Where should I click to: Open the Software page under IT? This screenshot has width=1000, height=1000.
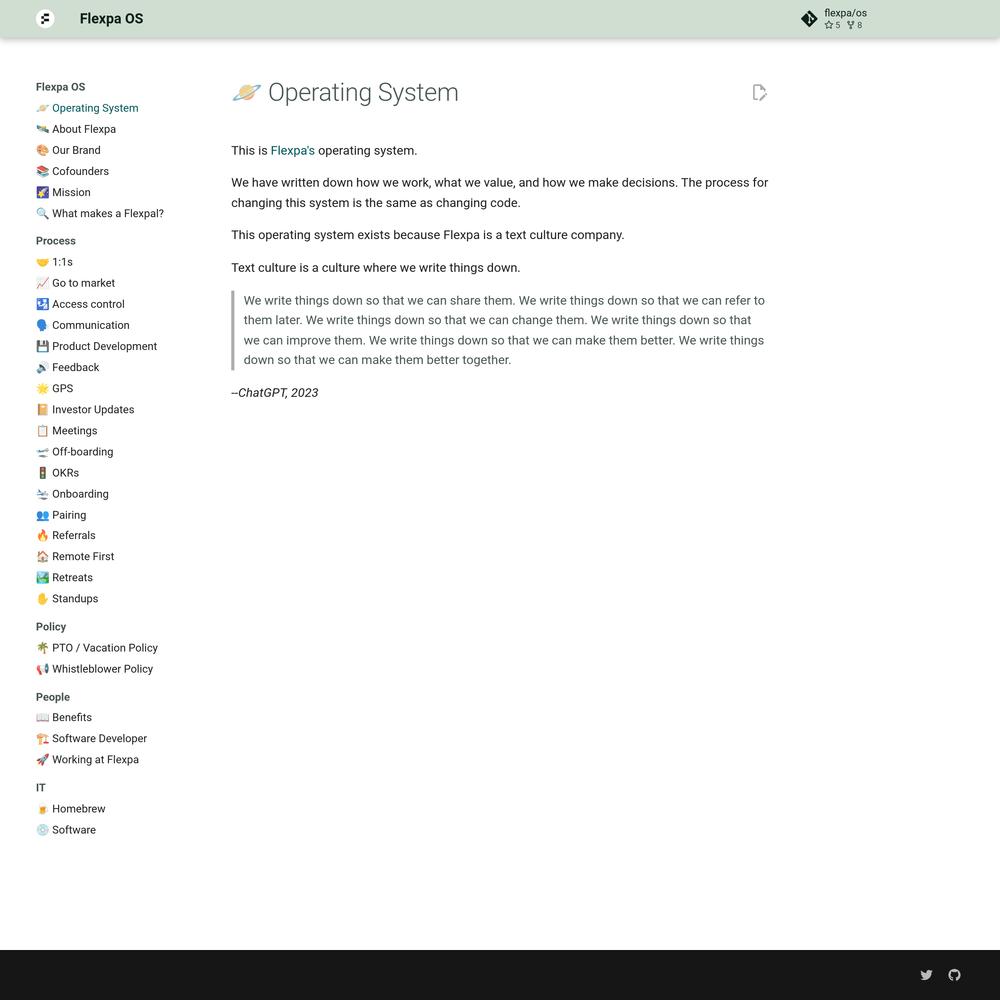[x=66, y=829]
